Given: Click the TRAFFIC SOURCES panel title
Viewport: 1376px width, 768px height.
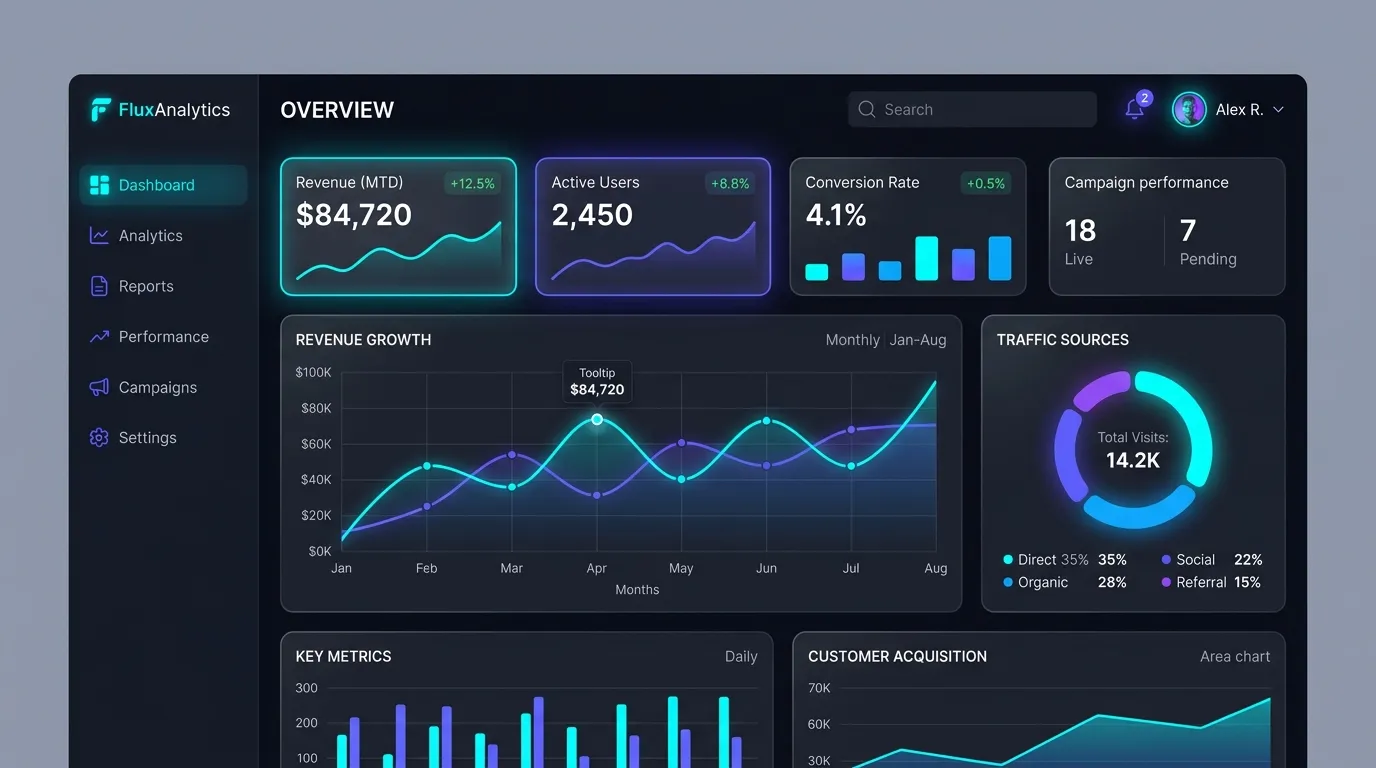Looking at the screenshot, I should (x=1063, y=340).
